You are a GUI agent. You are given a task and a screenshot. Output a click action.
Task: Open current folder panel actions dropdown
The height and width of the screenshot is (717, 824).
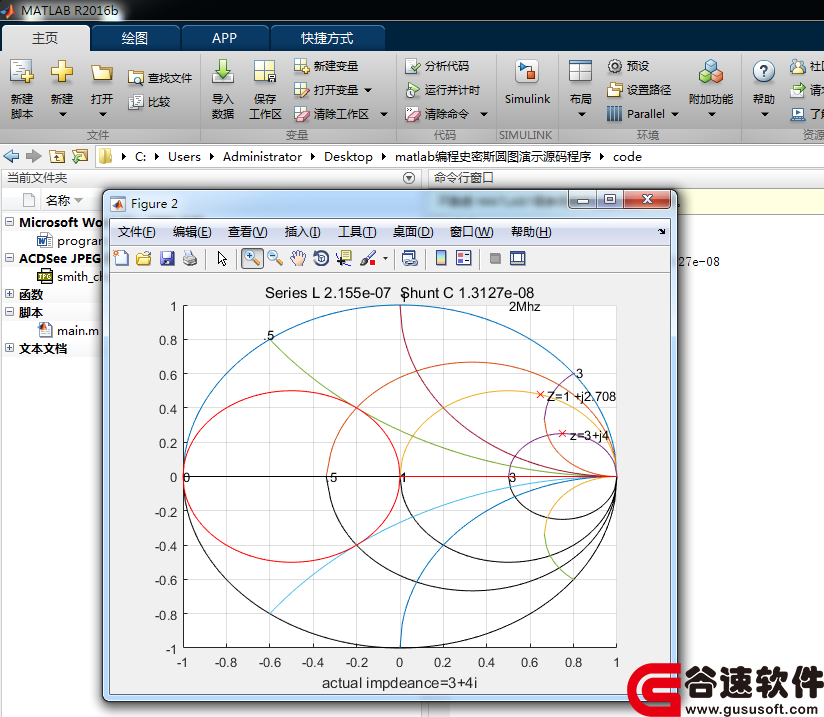point(409,178)
